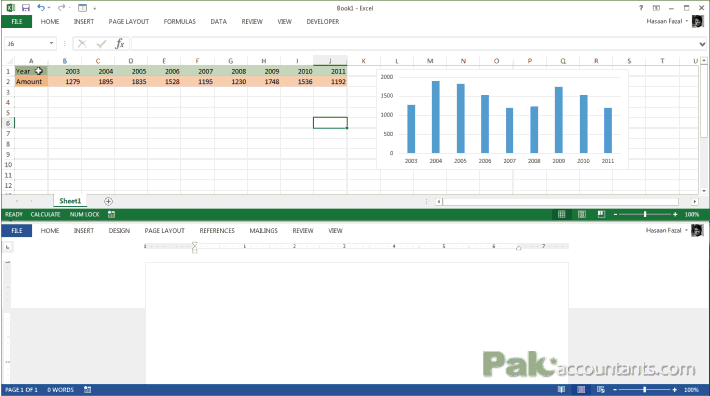
Task: Switch to Excel PAGE LAYOUT tab
Action: click(129, 22)
